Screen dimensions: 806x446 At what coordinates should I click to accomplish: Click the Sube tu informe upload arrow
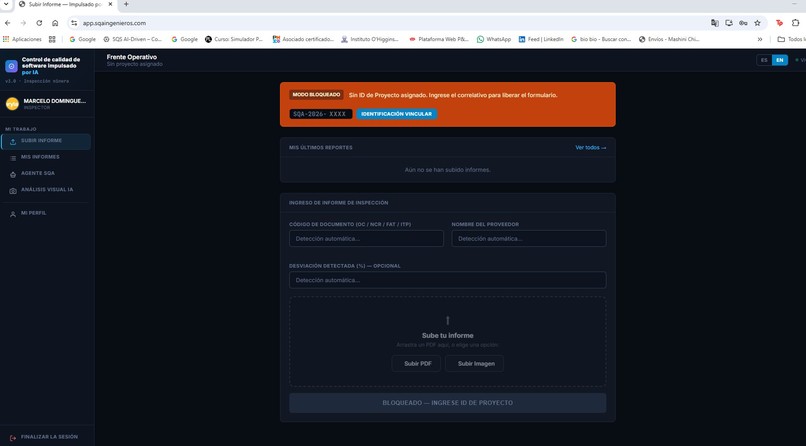[x=448, y=321]
